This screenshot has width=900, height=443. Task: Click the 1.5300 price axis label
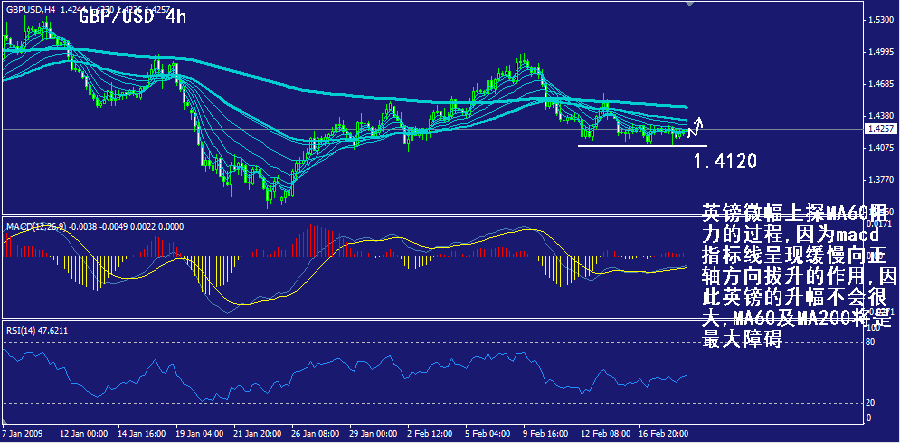tap(882, 20)
